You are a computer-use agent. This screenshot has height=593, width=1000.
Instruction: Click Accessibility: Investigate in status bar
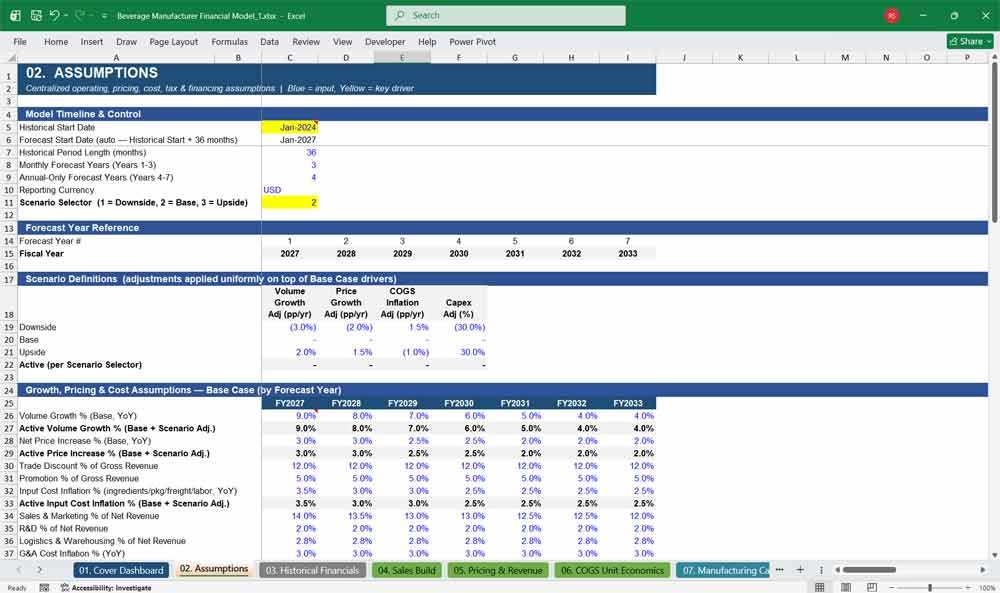point(106,588)
